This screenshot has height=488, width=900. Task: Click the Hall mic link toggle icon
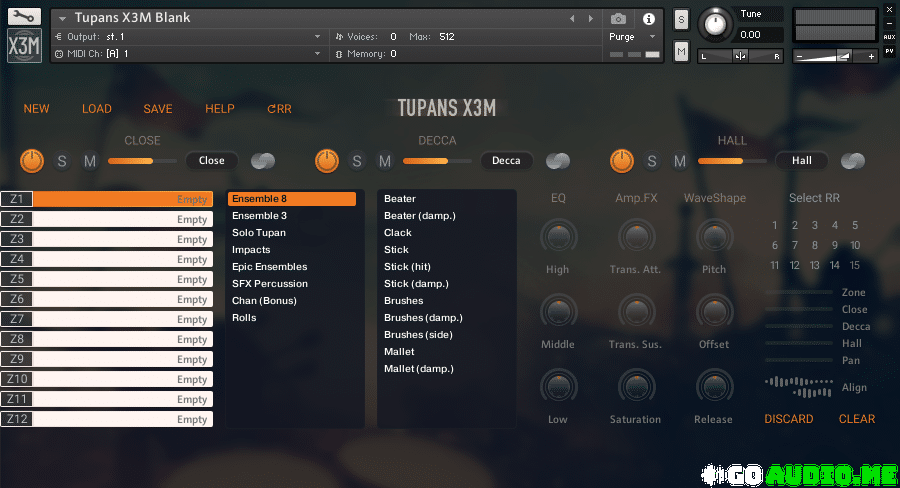click(x=853, y=161)
